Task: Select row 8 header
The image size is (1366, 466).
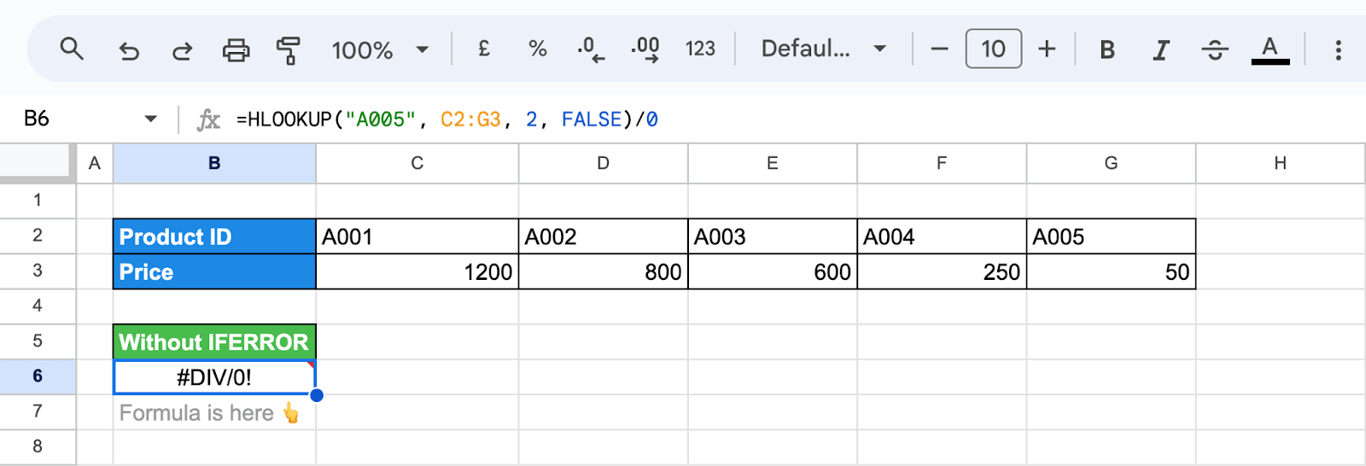Action: coord(38,447)
